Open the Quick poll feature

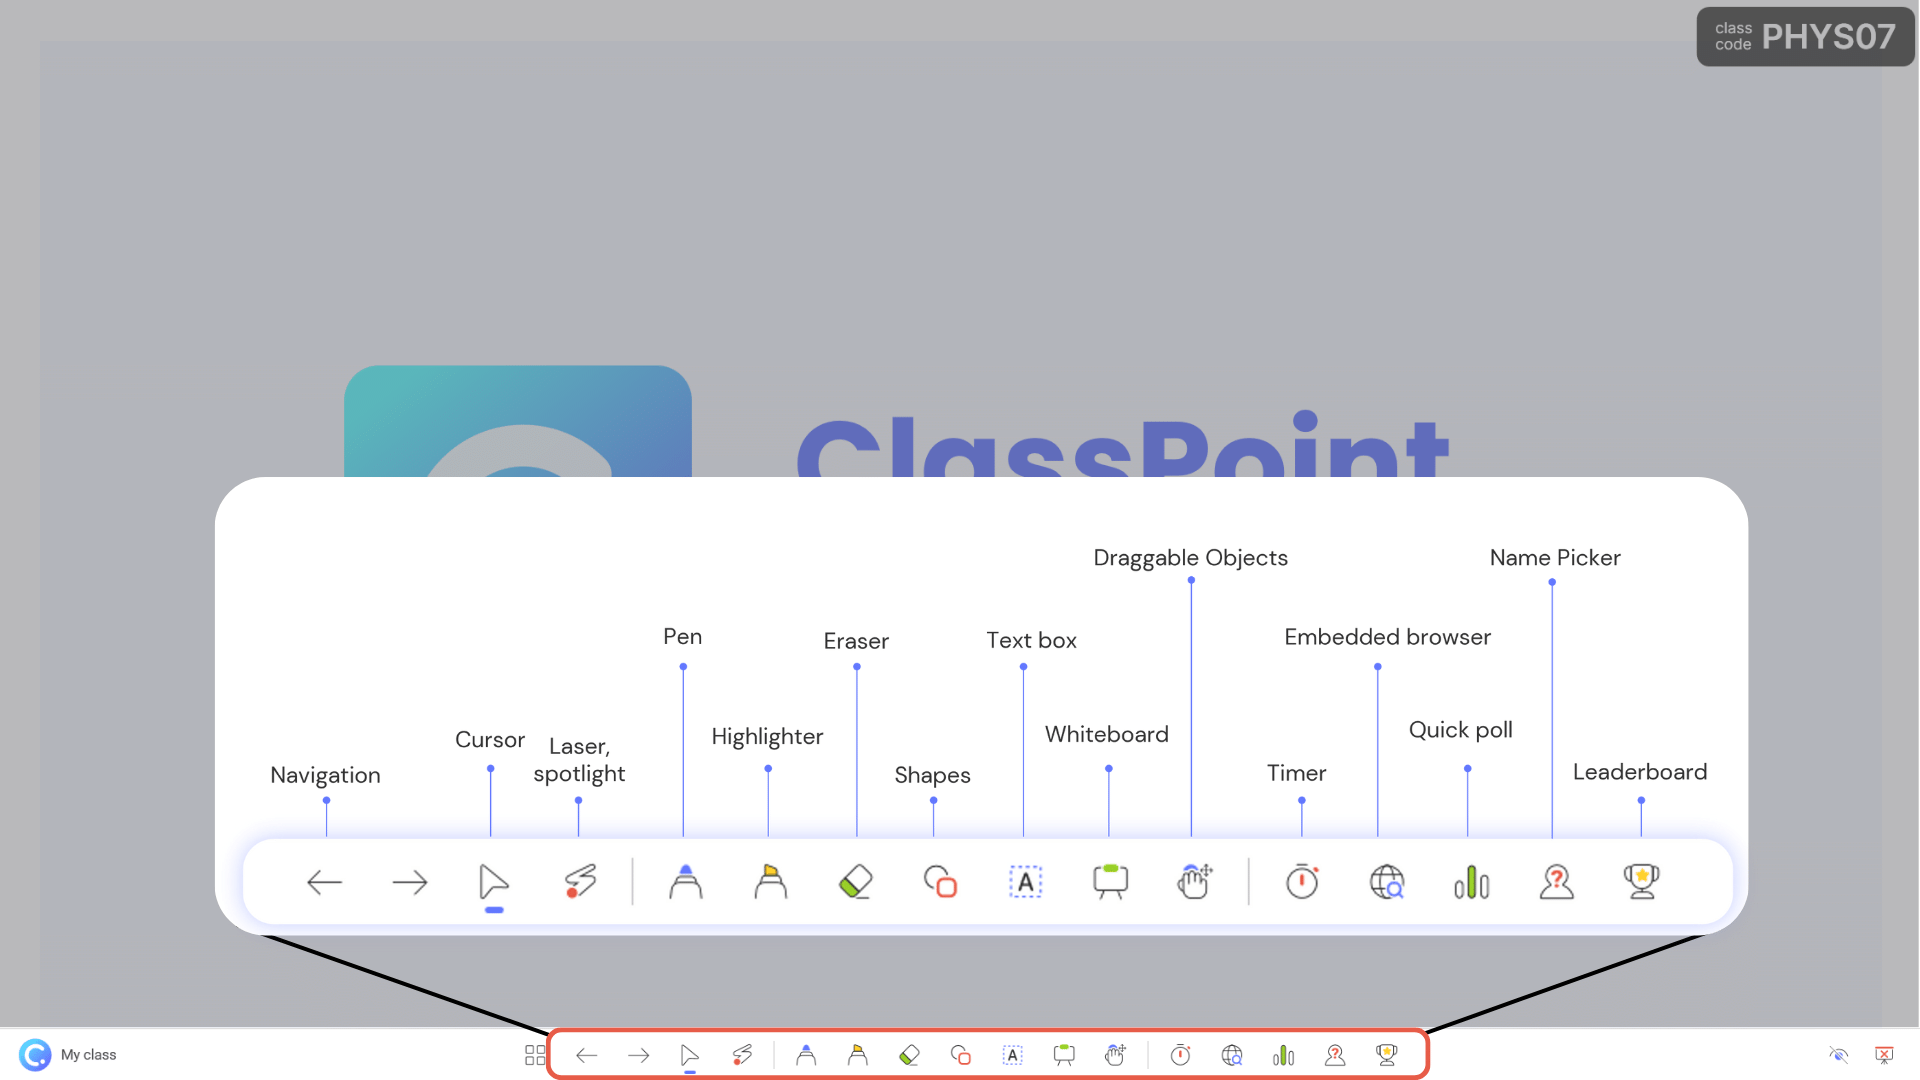click(1282, 1054)
